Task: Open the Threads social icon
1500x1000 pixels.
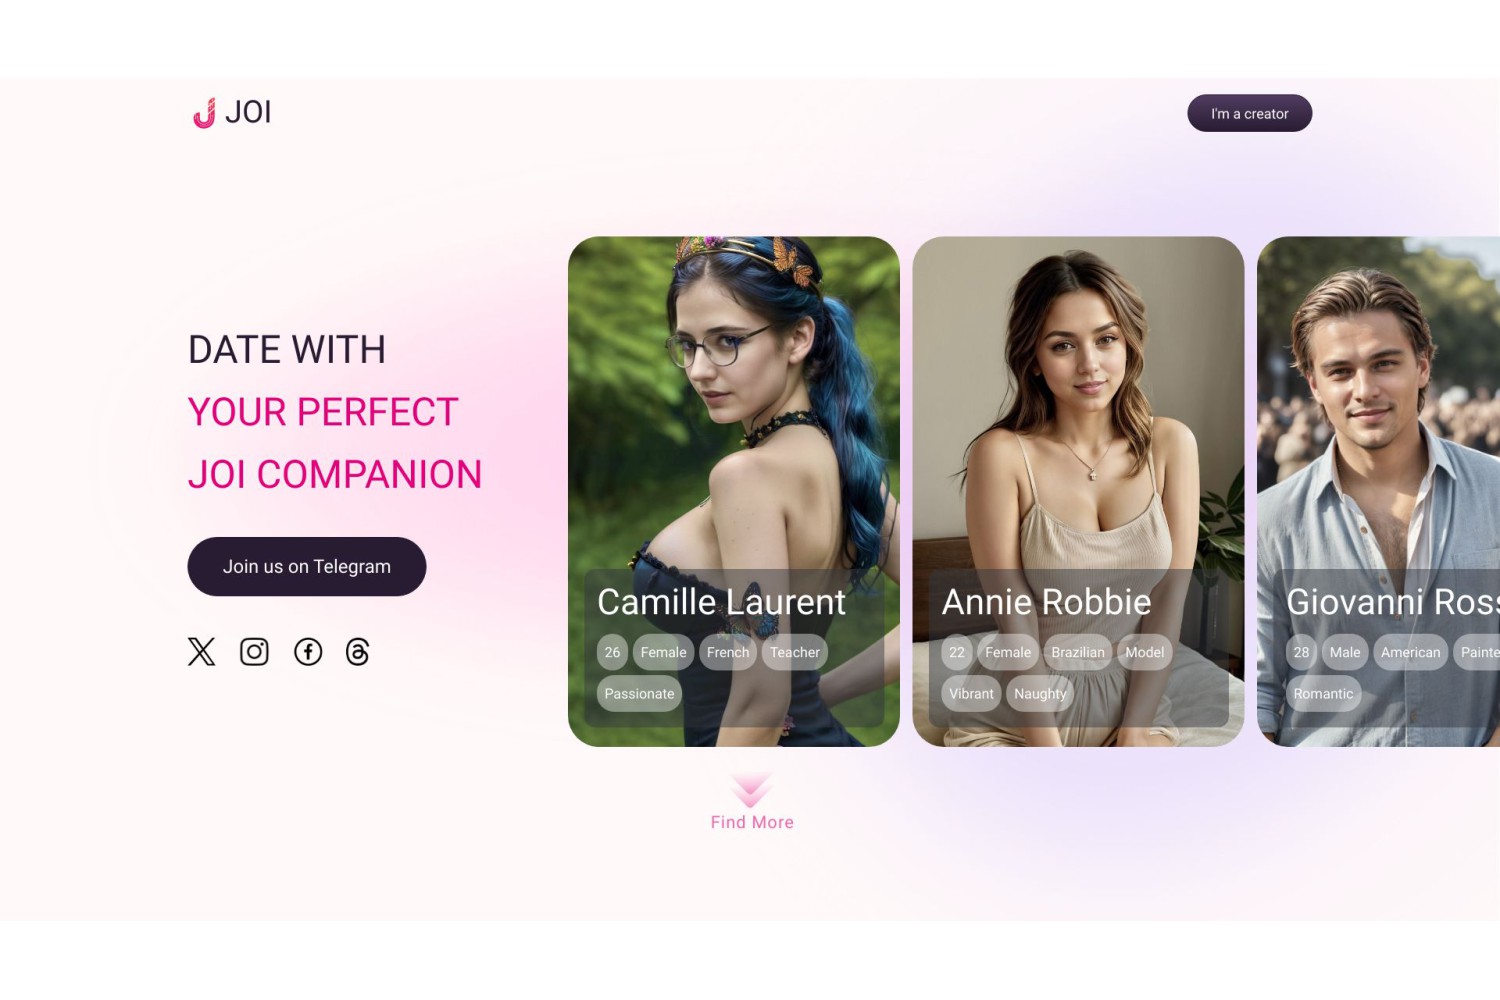Action: 358,652
